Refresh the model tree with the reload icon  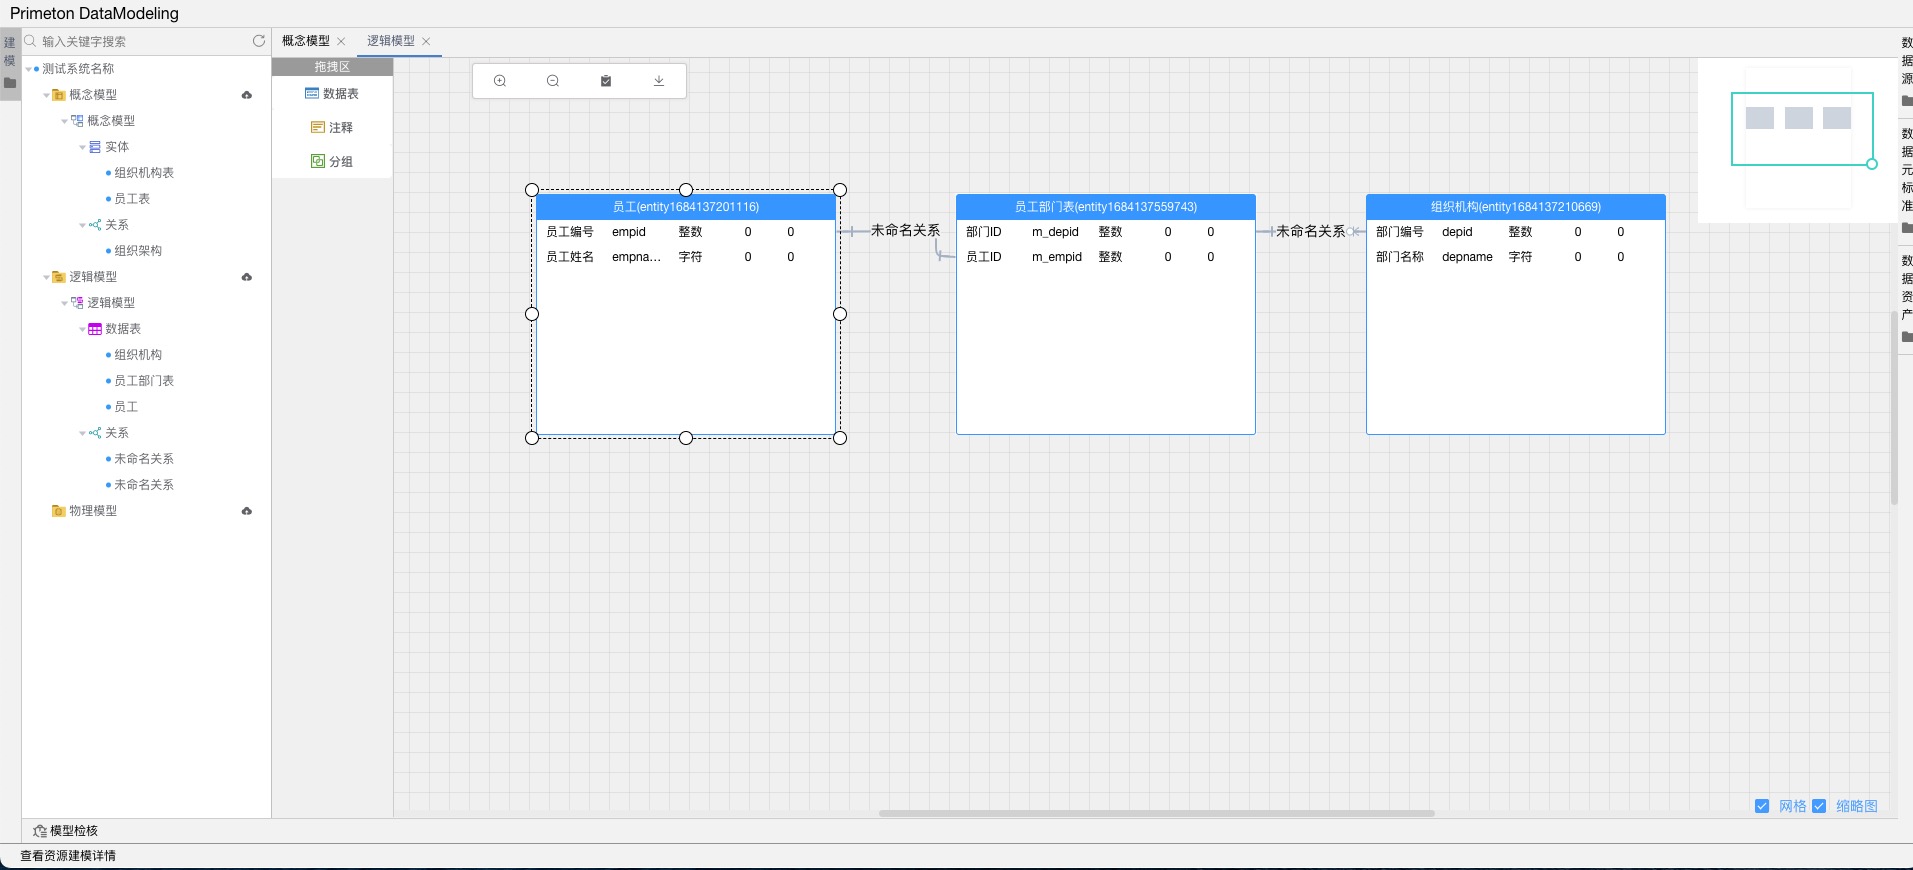click(259, 41)
